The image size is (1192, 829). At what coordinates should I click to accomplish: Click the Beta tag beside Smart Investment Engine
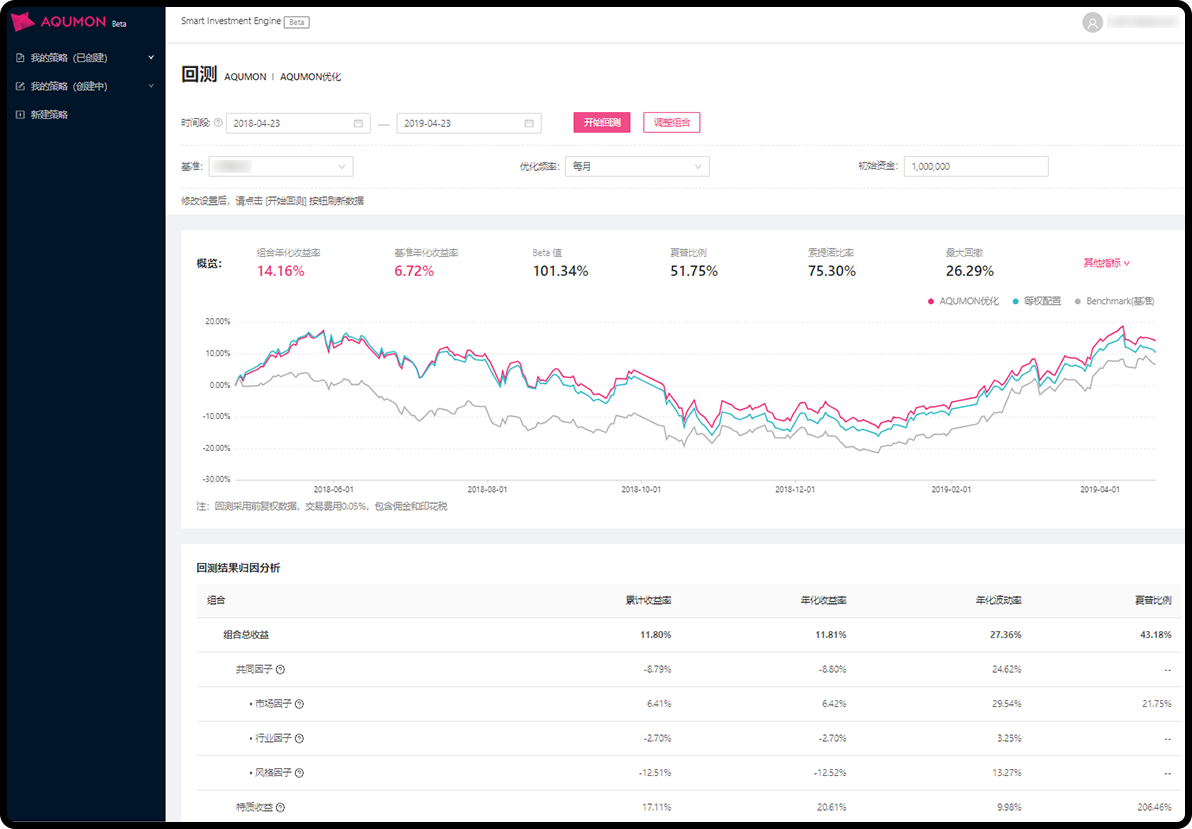coord(296,22)
